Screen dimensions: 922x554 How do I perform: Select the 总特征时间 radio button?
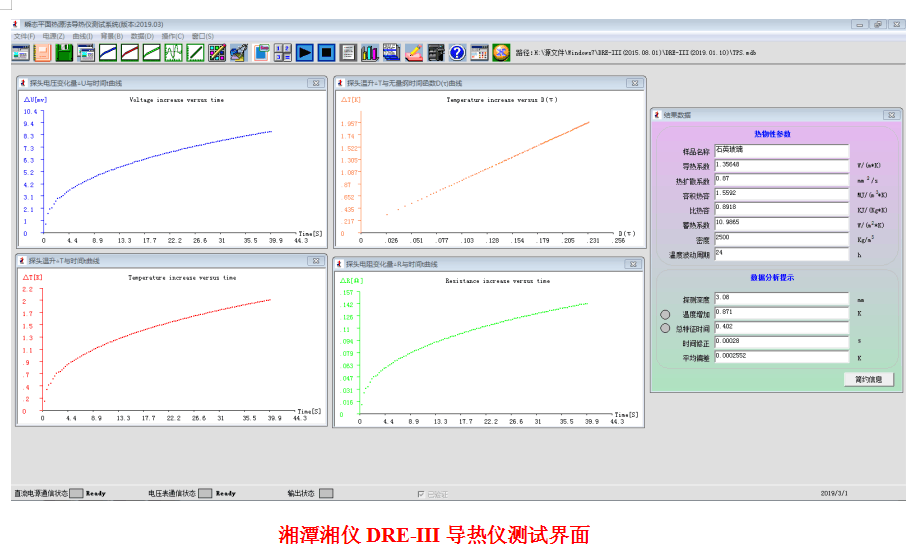coord(665,328)
